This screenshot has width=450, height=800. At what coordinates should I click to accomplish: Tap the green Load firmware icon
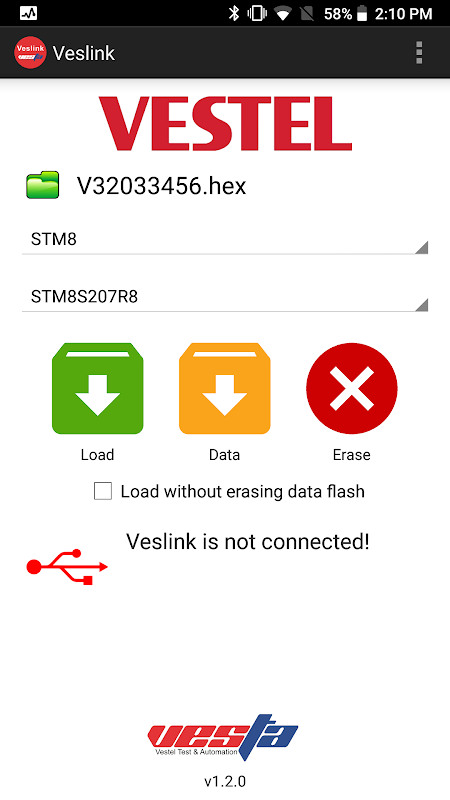97,388
